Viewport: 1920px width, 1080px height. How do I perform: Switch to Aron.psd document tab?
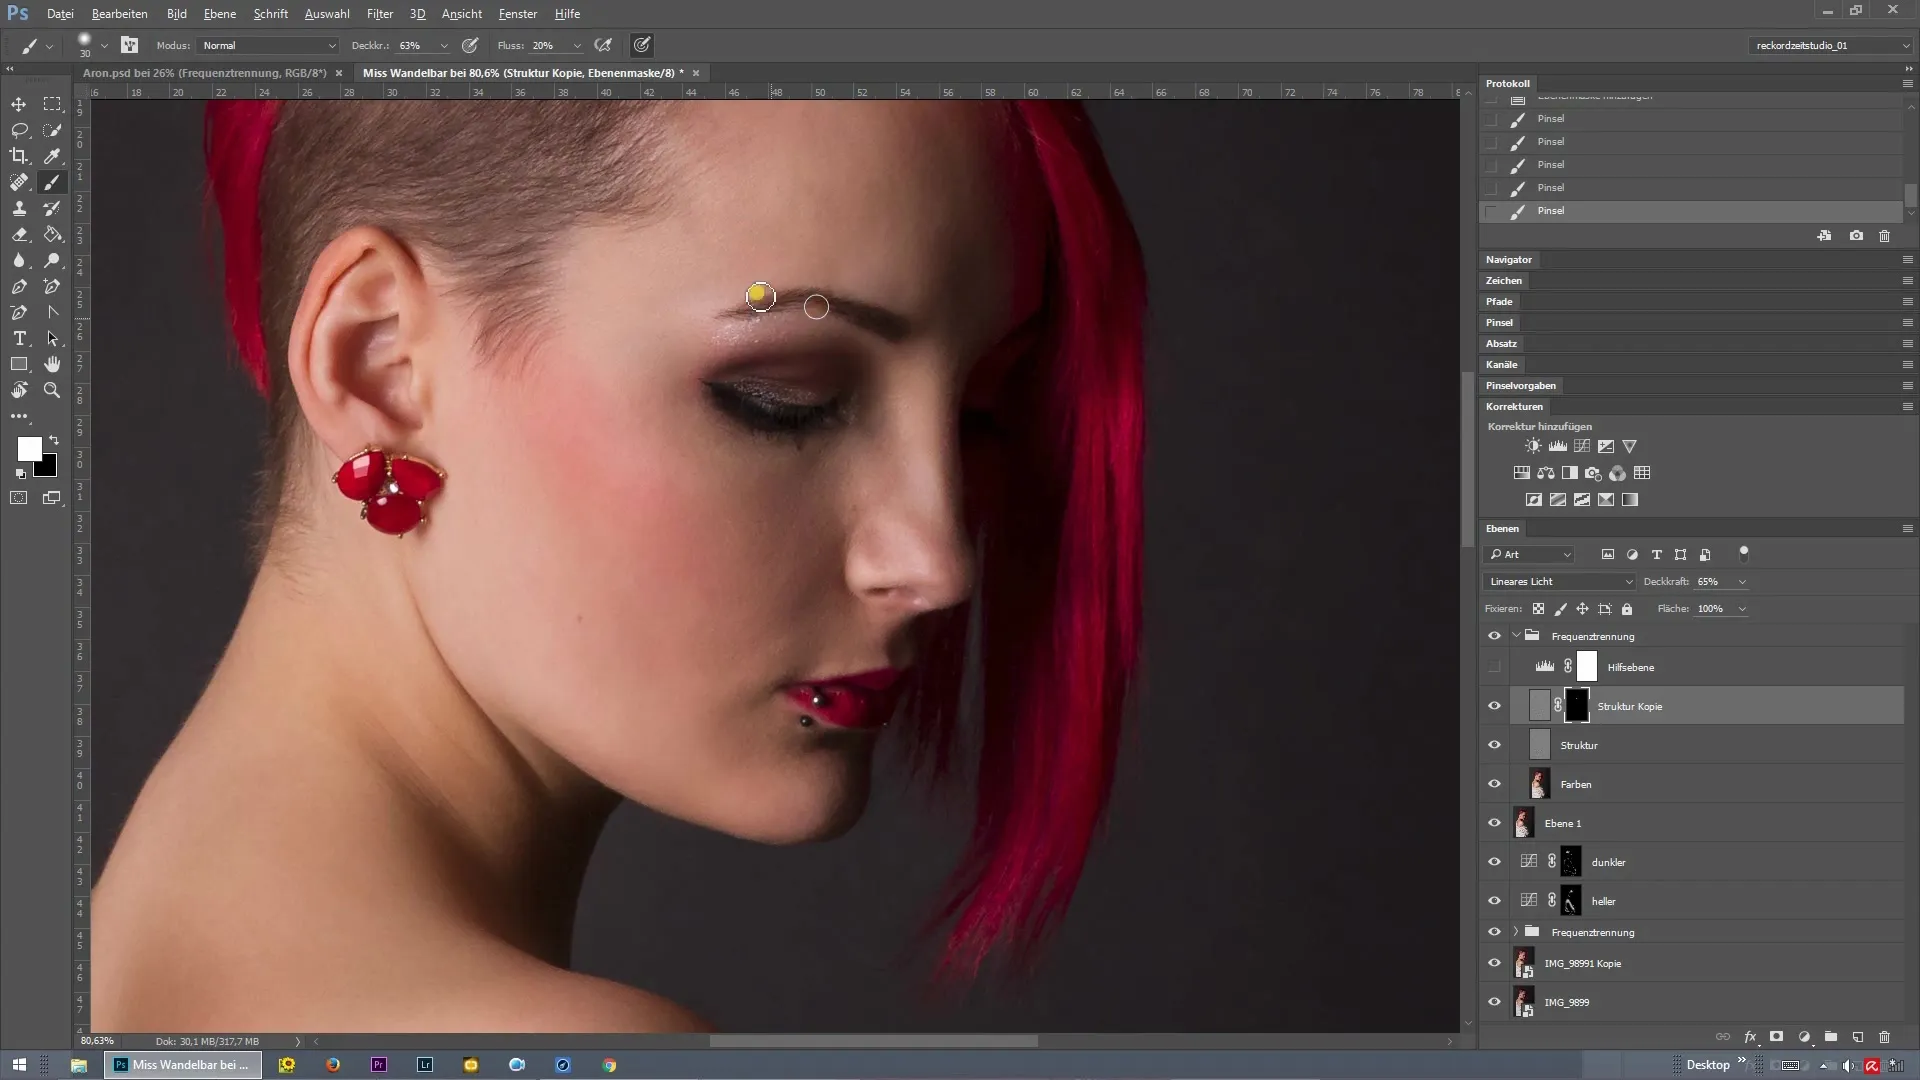(204, 73)
